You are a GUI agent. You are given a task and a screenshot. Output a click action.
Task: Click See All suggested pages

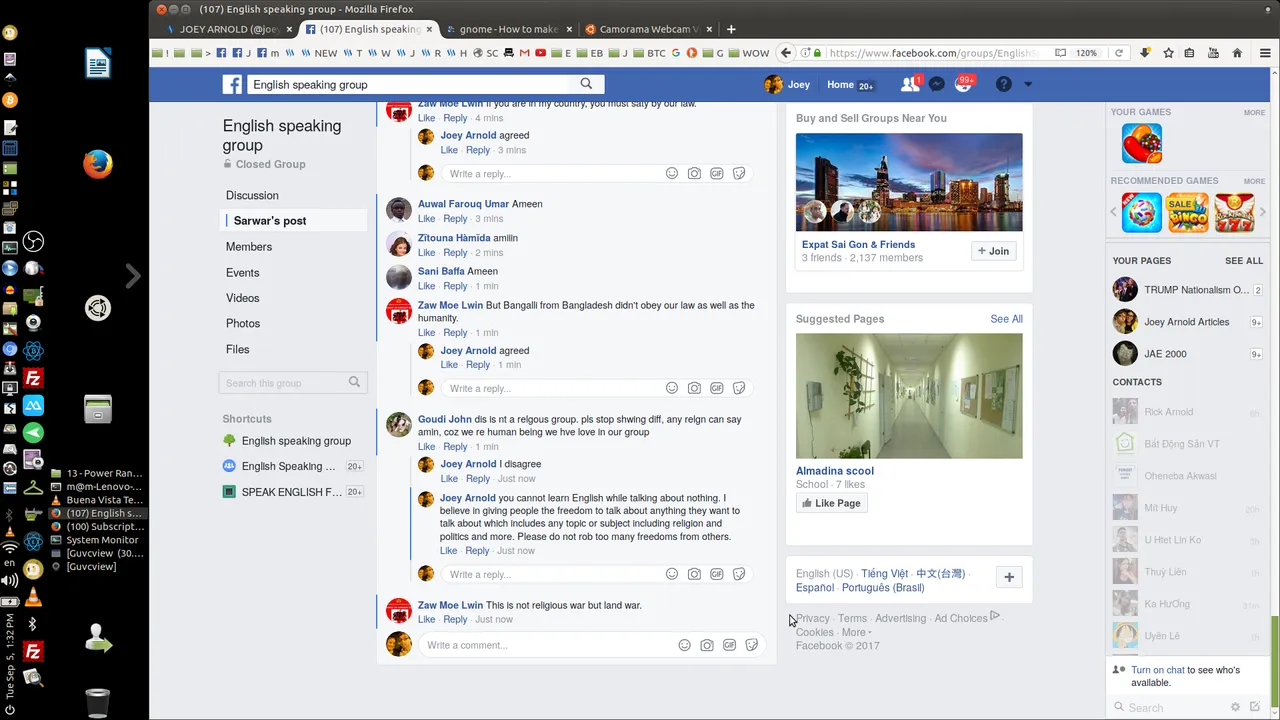pyautogui.click(x=1006, y=319)
